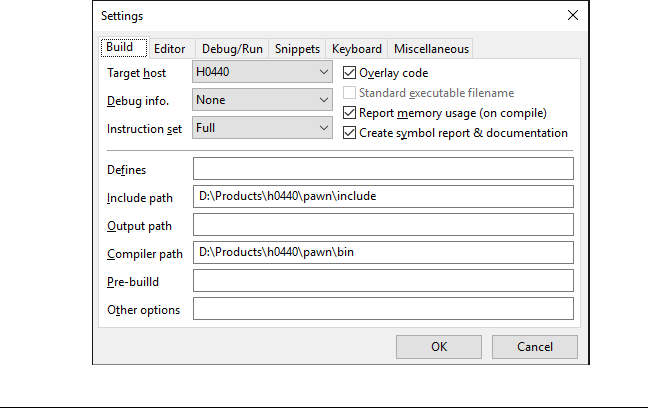
Task: Switch to the Editor tab
Action: pyautogui.click(x=170, y=49)
